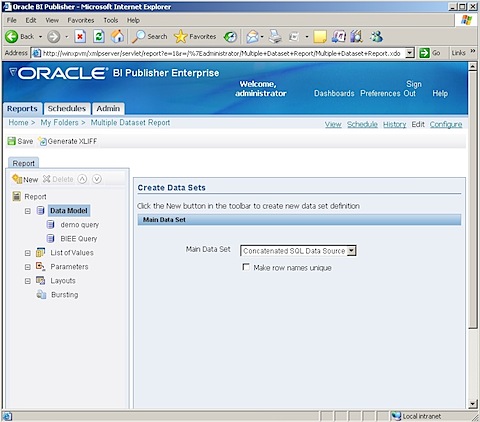Move item down with circled arrow
The height and width of the screenshot is (422, 480).
(97, 179)
